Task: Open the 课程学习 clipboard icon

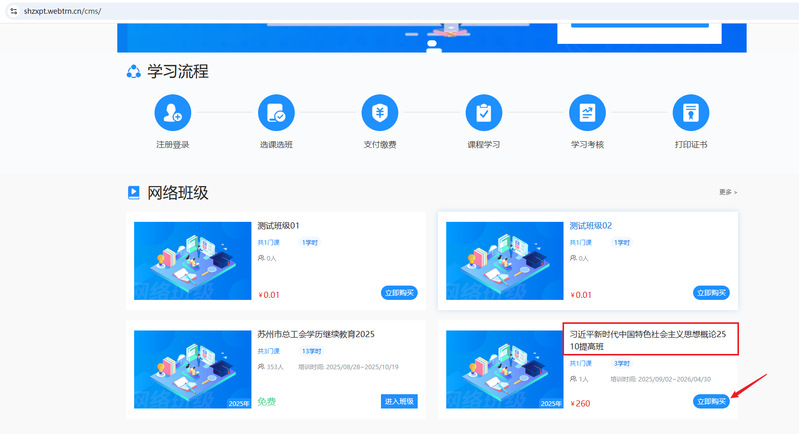Action: click(484, 114)
